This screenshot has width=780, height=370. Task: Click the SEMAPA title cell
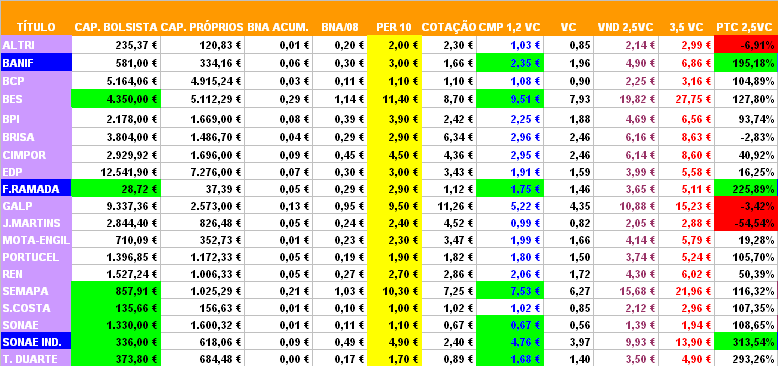coord(36,291)
